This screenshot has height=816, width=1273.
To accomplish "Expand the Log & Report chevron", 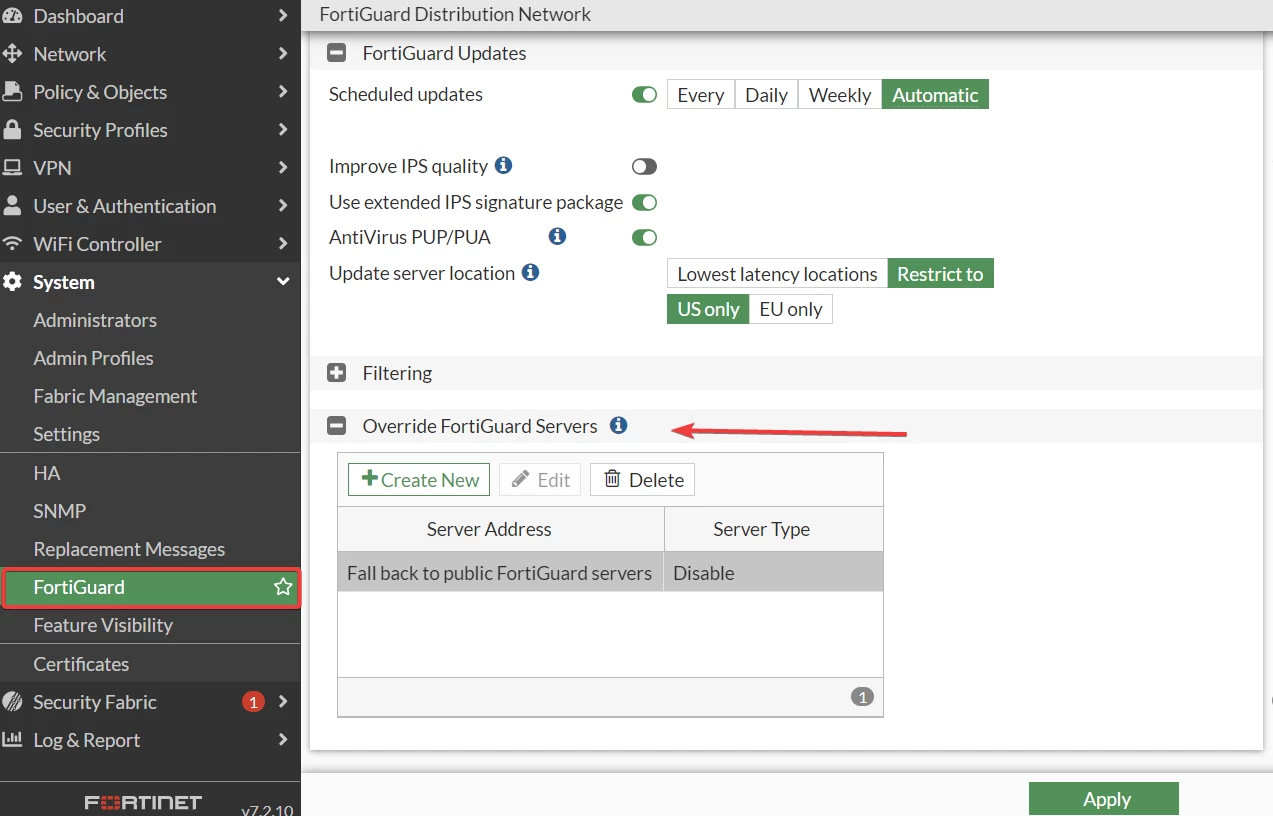I will 284,740.
